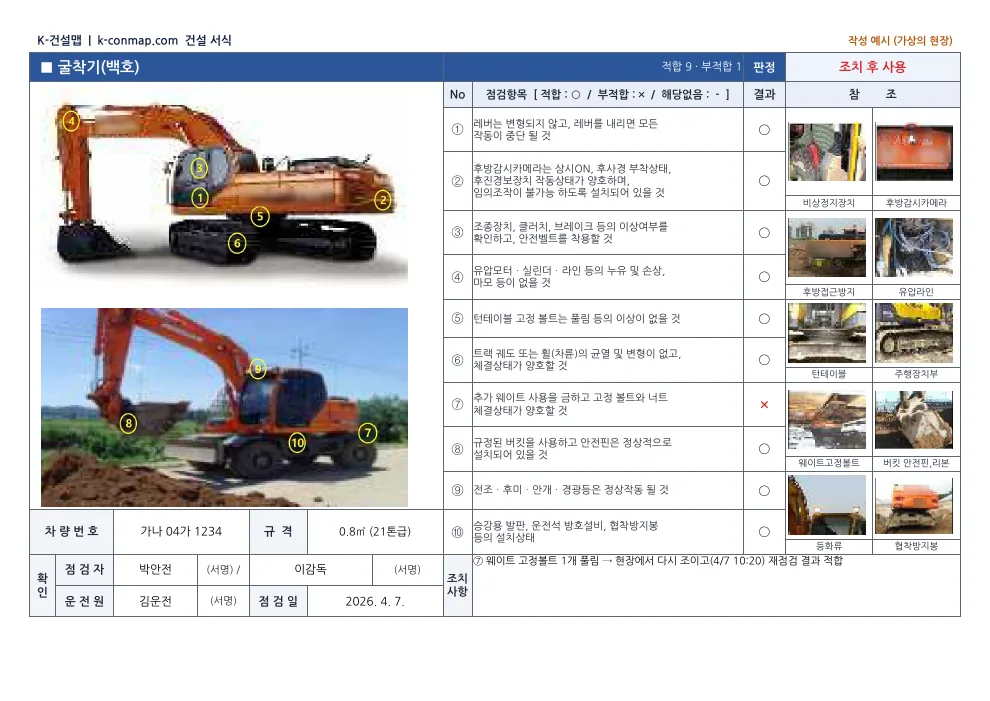990x701 pixels.
Task: Select the supervisor name 이감독
Action: pos(311,570)
